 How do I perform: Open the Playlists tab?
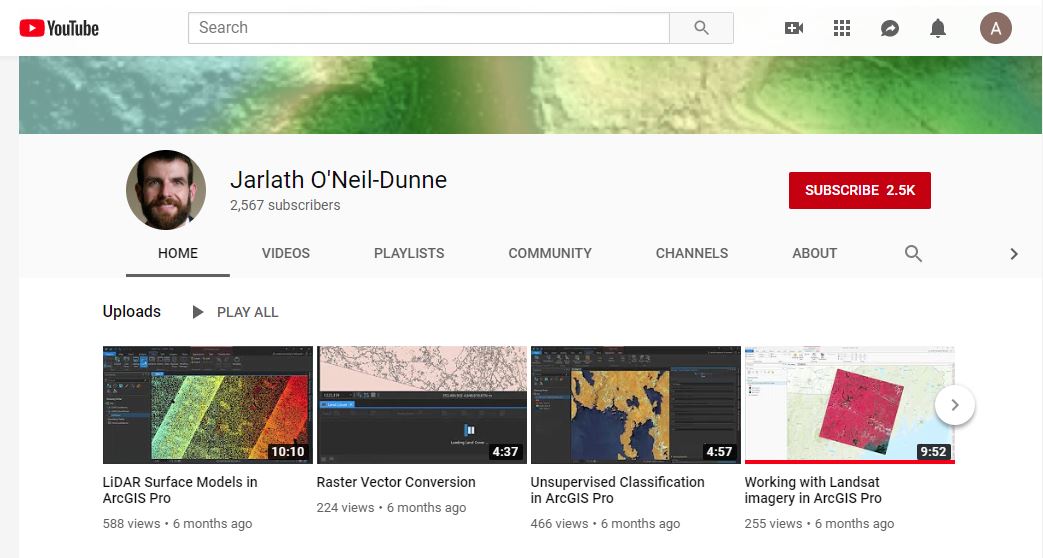click(x=409, y=253)
